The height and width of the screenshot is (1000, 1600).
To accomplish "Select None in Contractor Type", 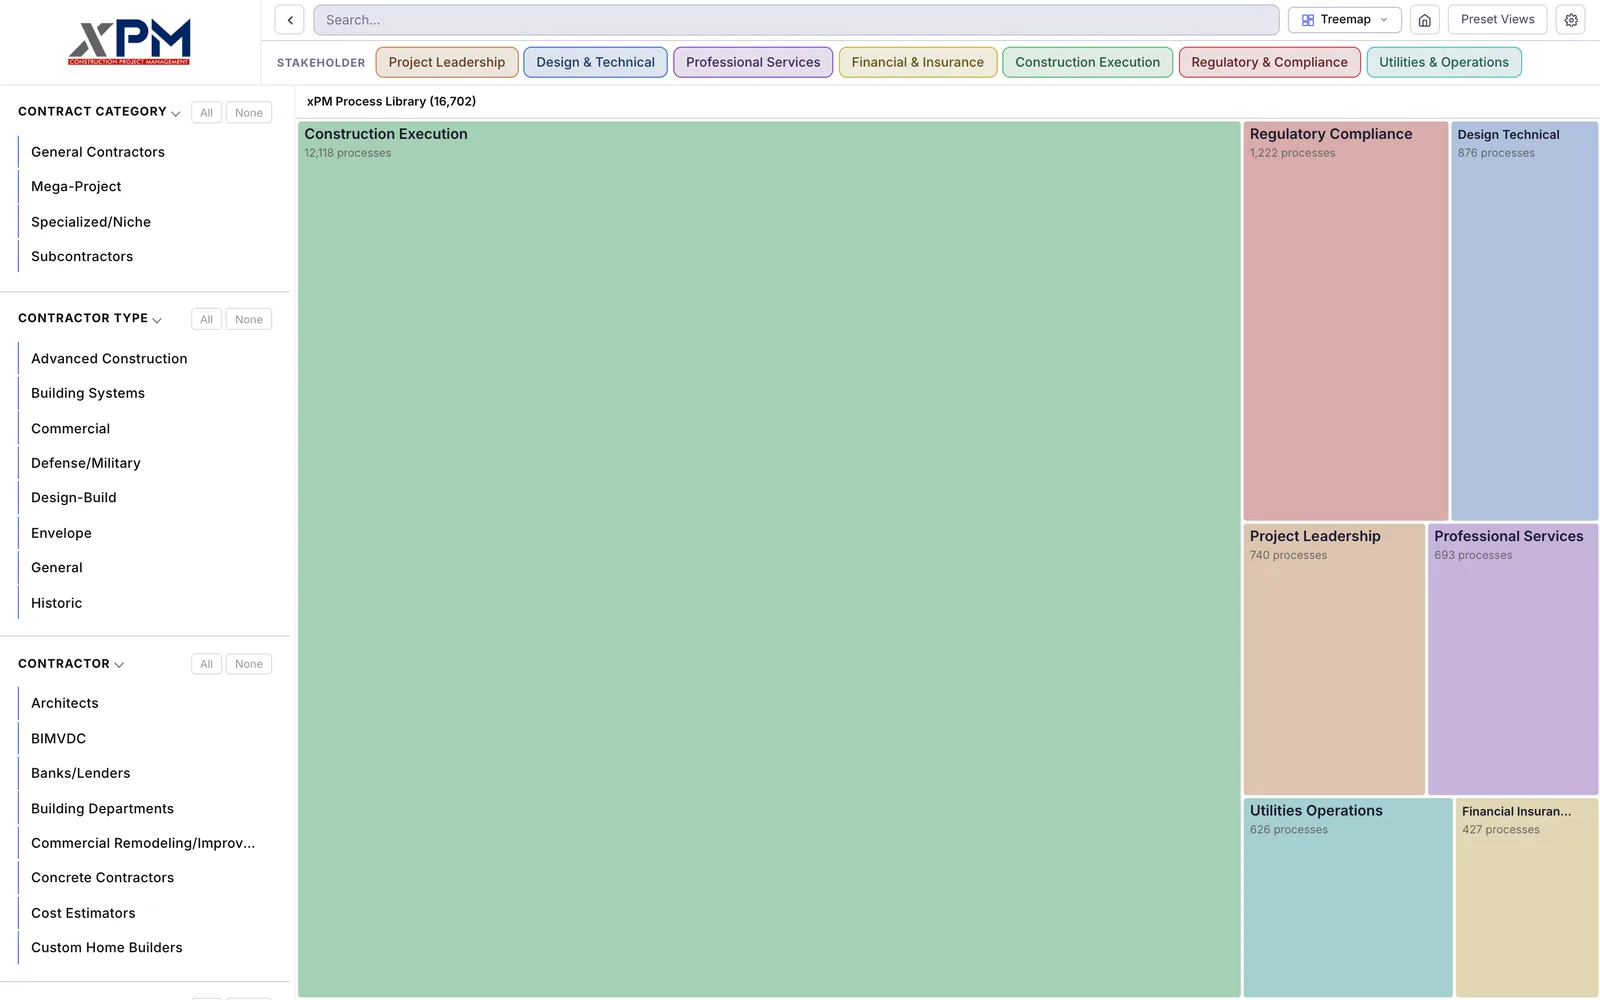I will pyautogui.click(x=249, y=320).
